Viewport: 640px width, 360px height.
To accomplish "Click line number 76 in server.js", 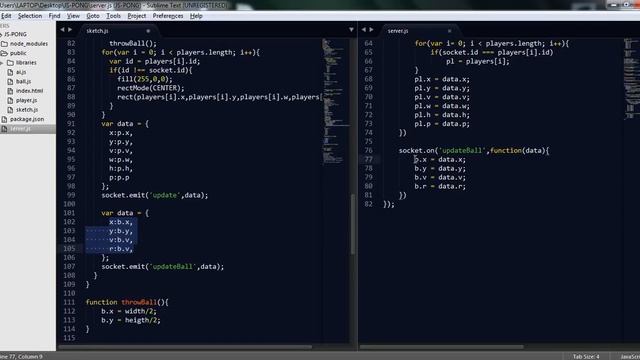I will (x=369, y=150).
